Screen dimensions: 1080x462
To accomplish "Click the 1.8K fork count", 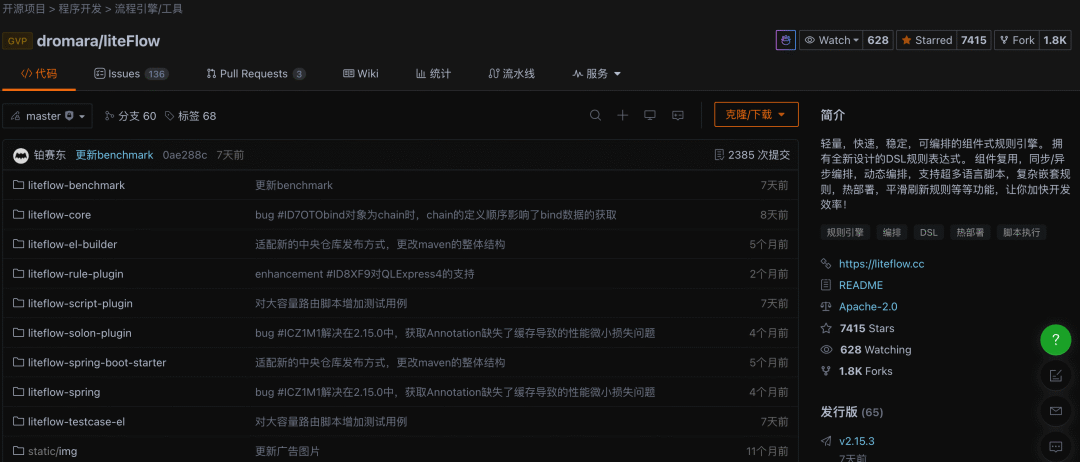I will [x=1055, y=41].
